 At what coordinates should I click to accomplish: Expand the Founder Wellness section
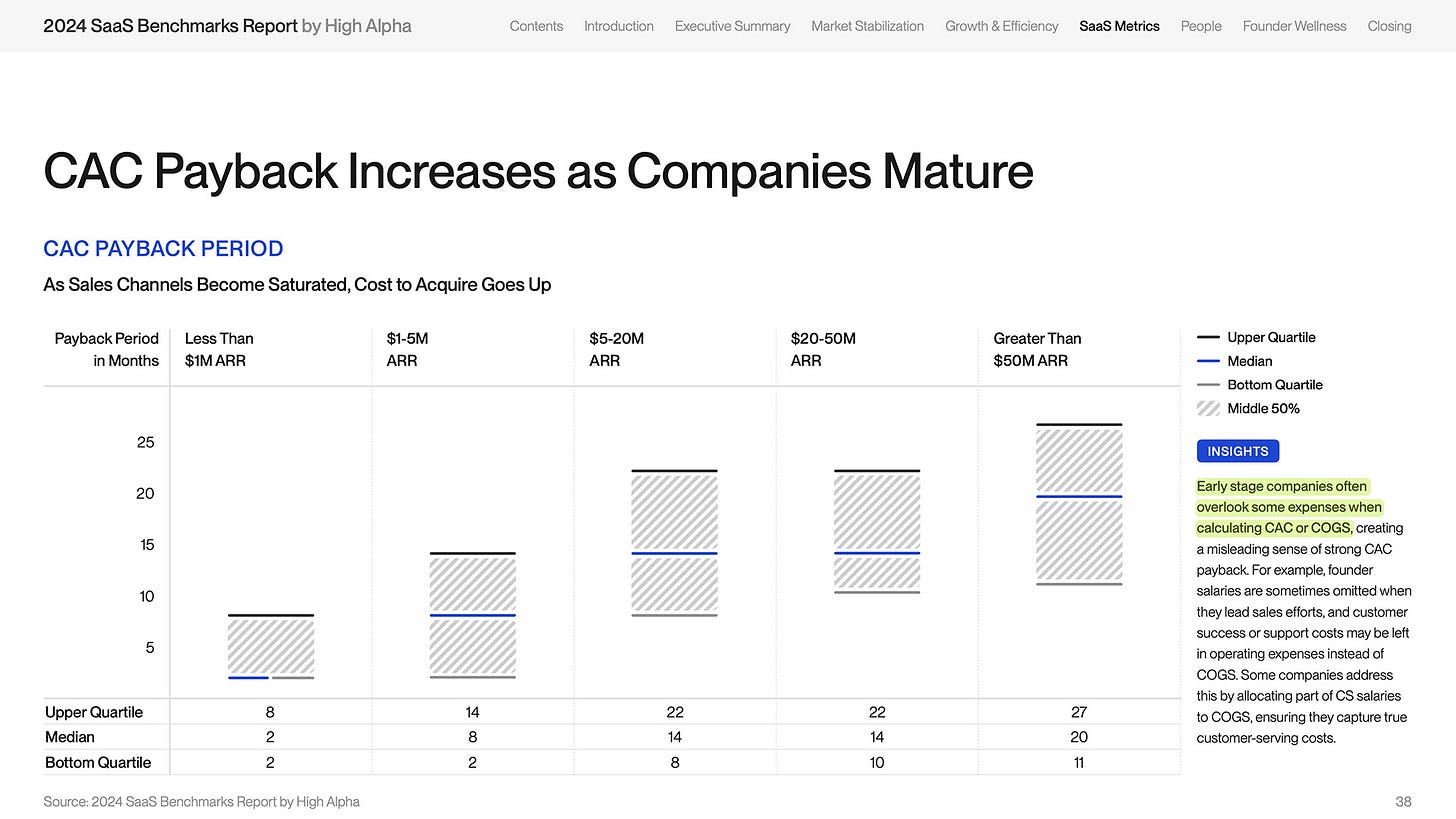(x=1294, y=26)
